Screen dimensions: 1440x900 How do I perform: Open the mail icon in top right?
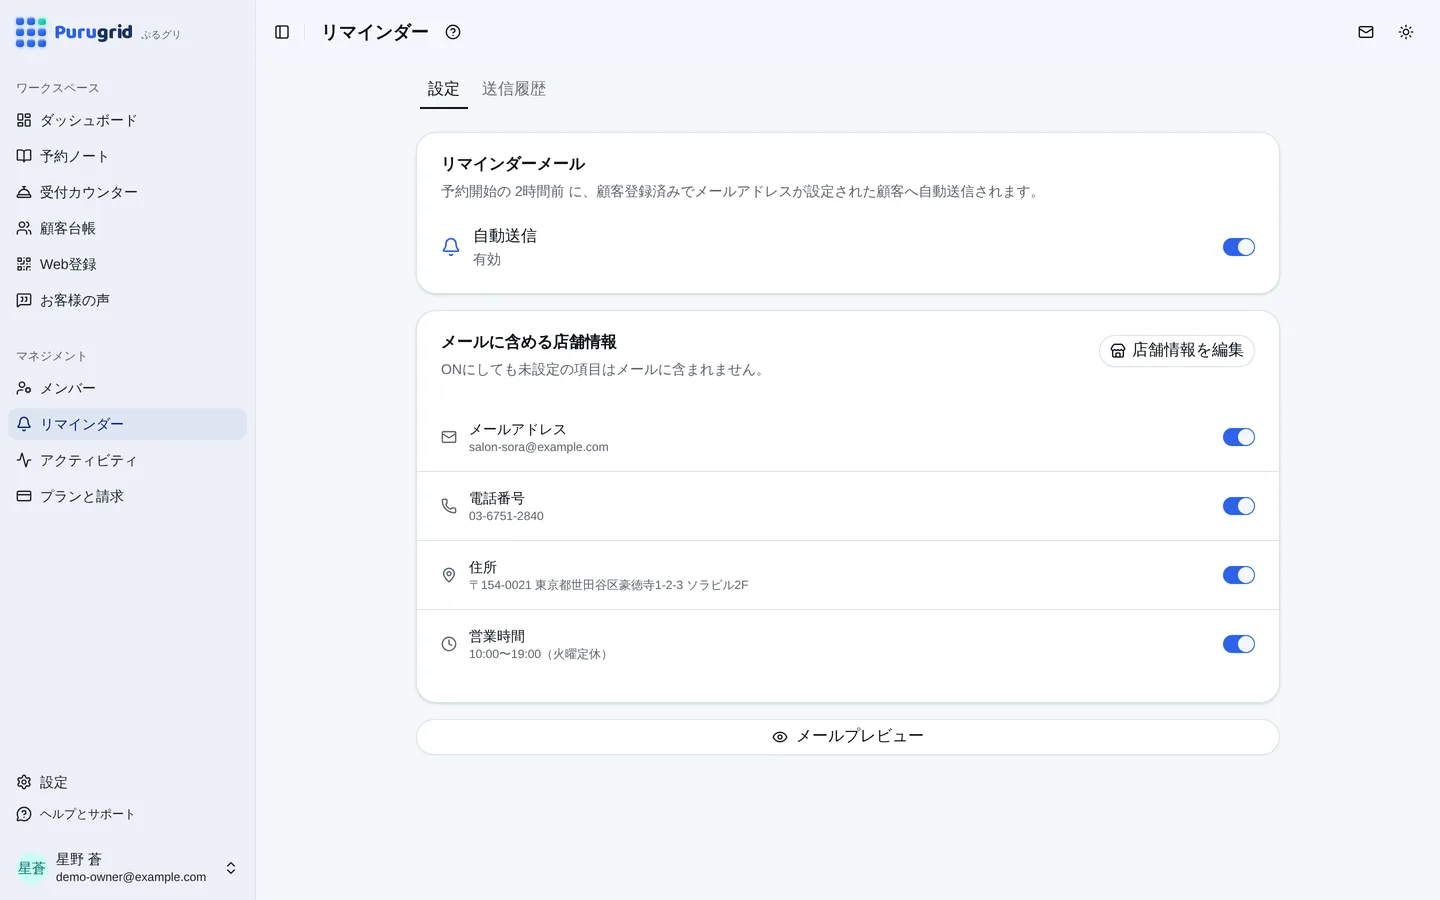click(x=1366, y=32)
